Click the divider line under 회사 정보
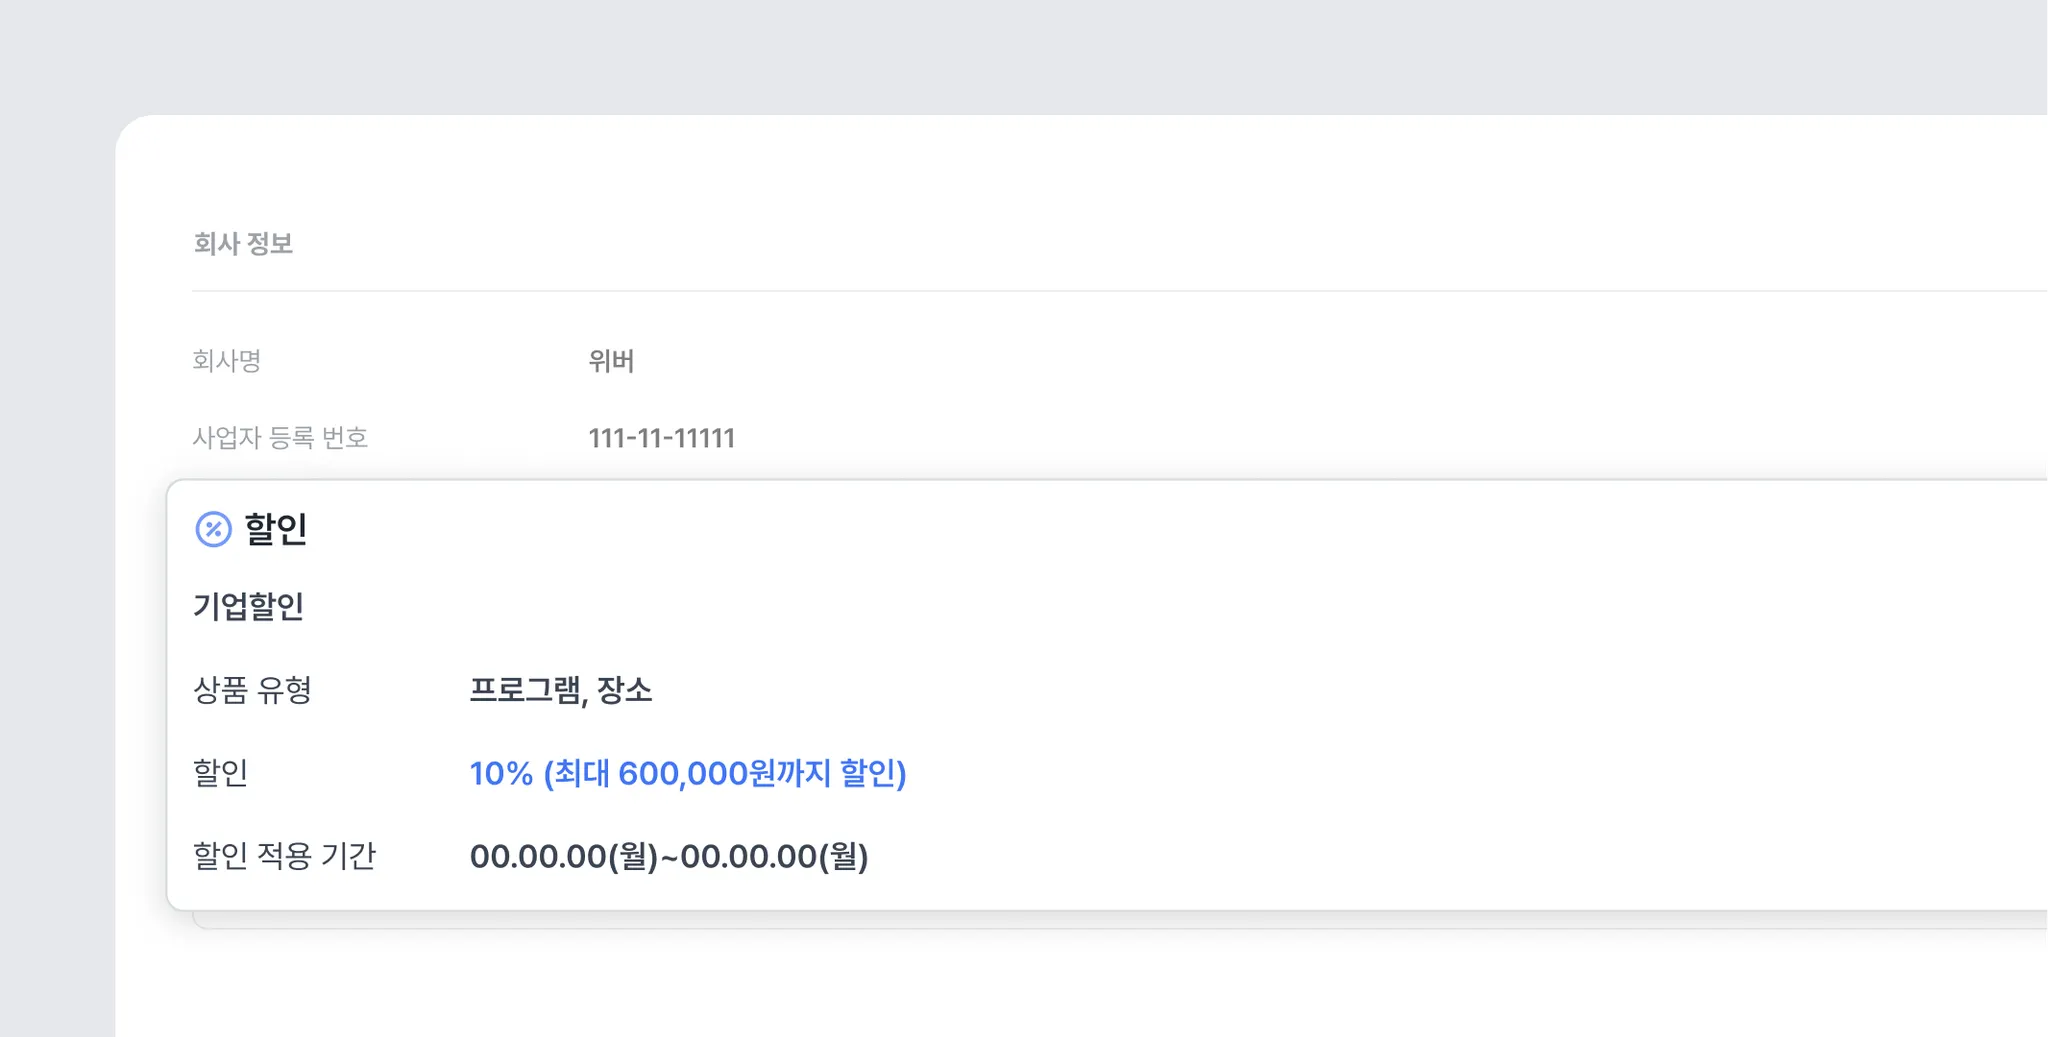 pos(1100,291)
